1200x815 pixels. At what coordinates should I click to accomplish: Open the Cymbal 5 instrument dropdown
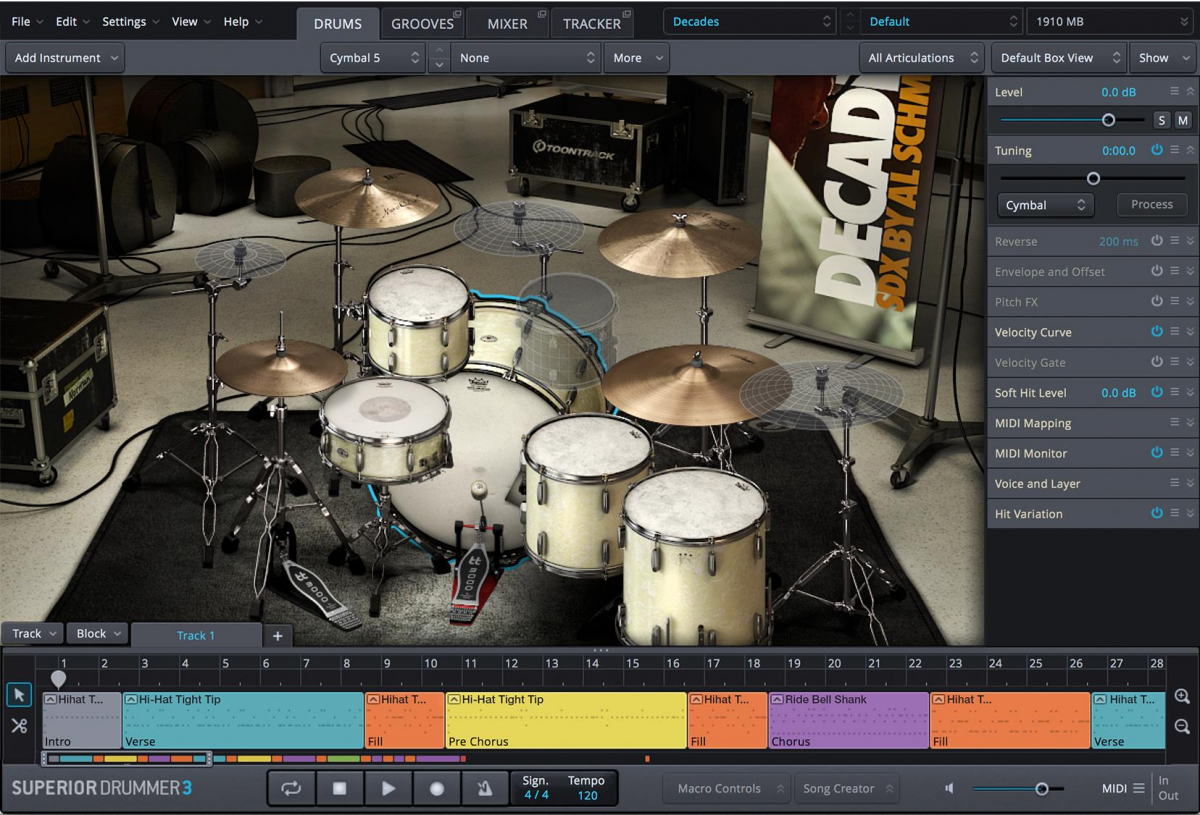[374, 58]
